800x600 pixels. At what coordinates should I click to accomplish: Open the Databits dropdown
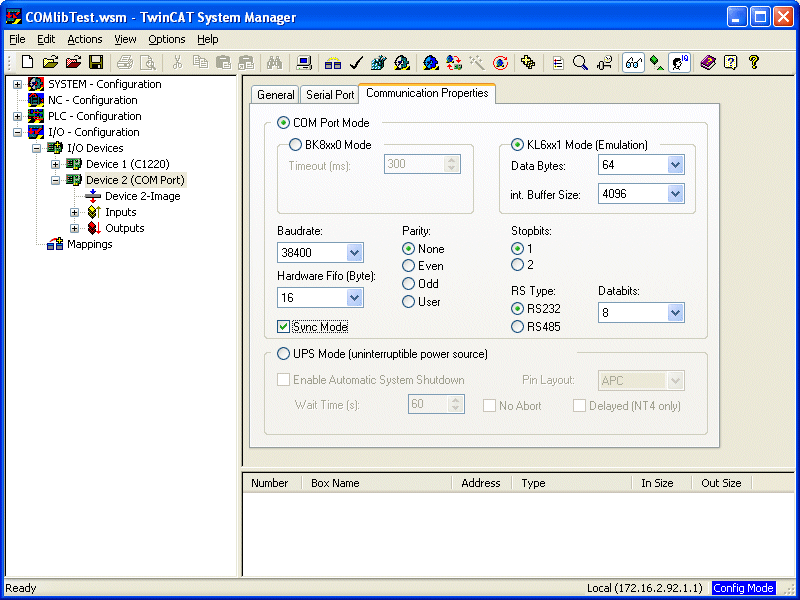pyautogui.click(x=675, y=313)
